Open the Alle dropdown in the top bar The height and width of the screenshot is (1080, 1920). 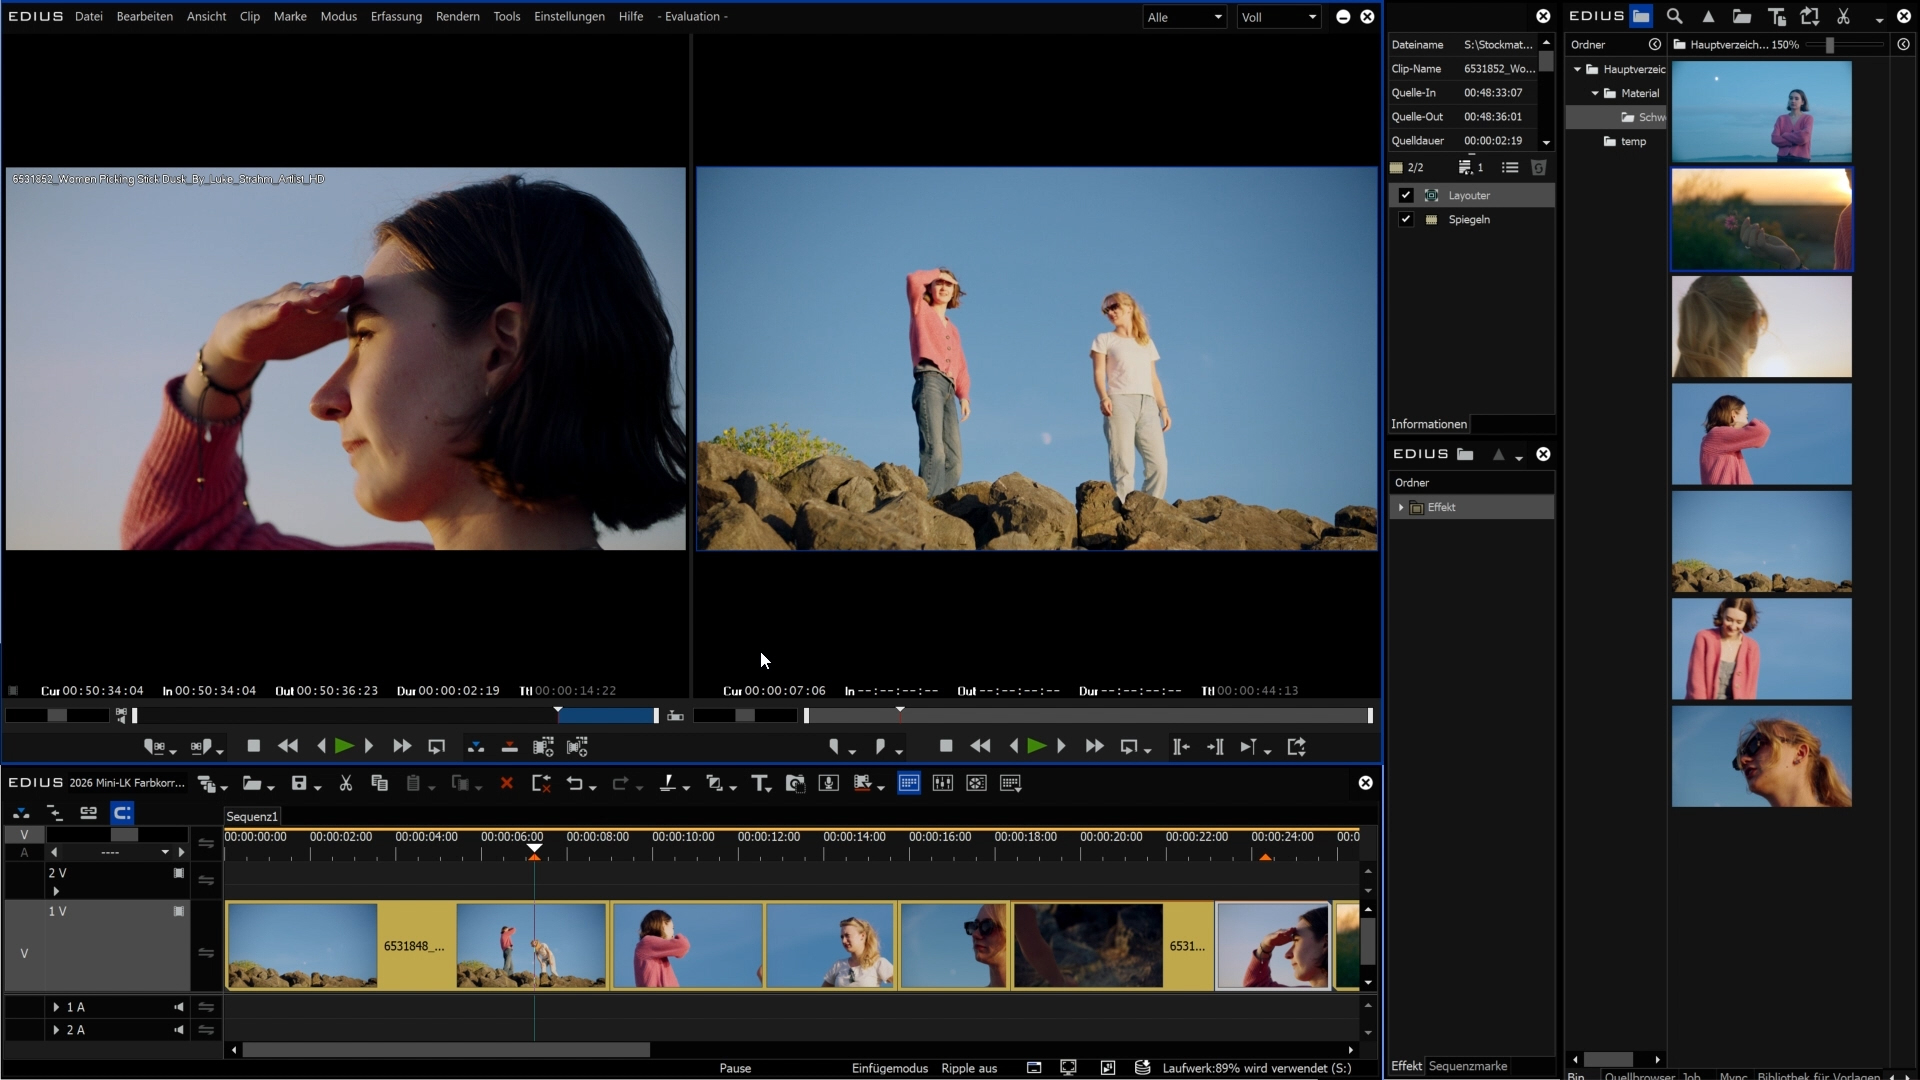(1185, 17)
